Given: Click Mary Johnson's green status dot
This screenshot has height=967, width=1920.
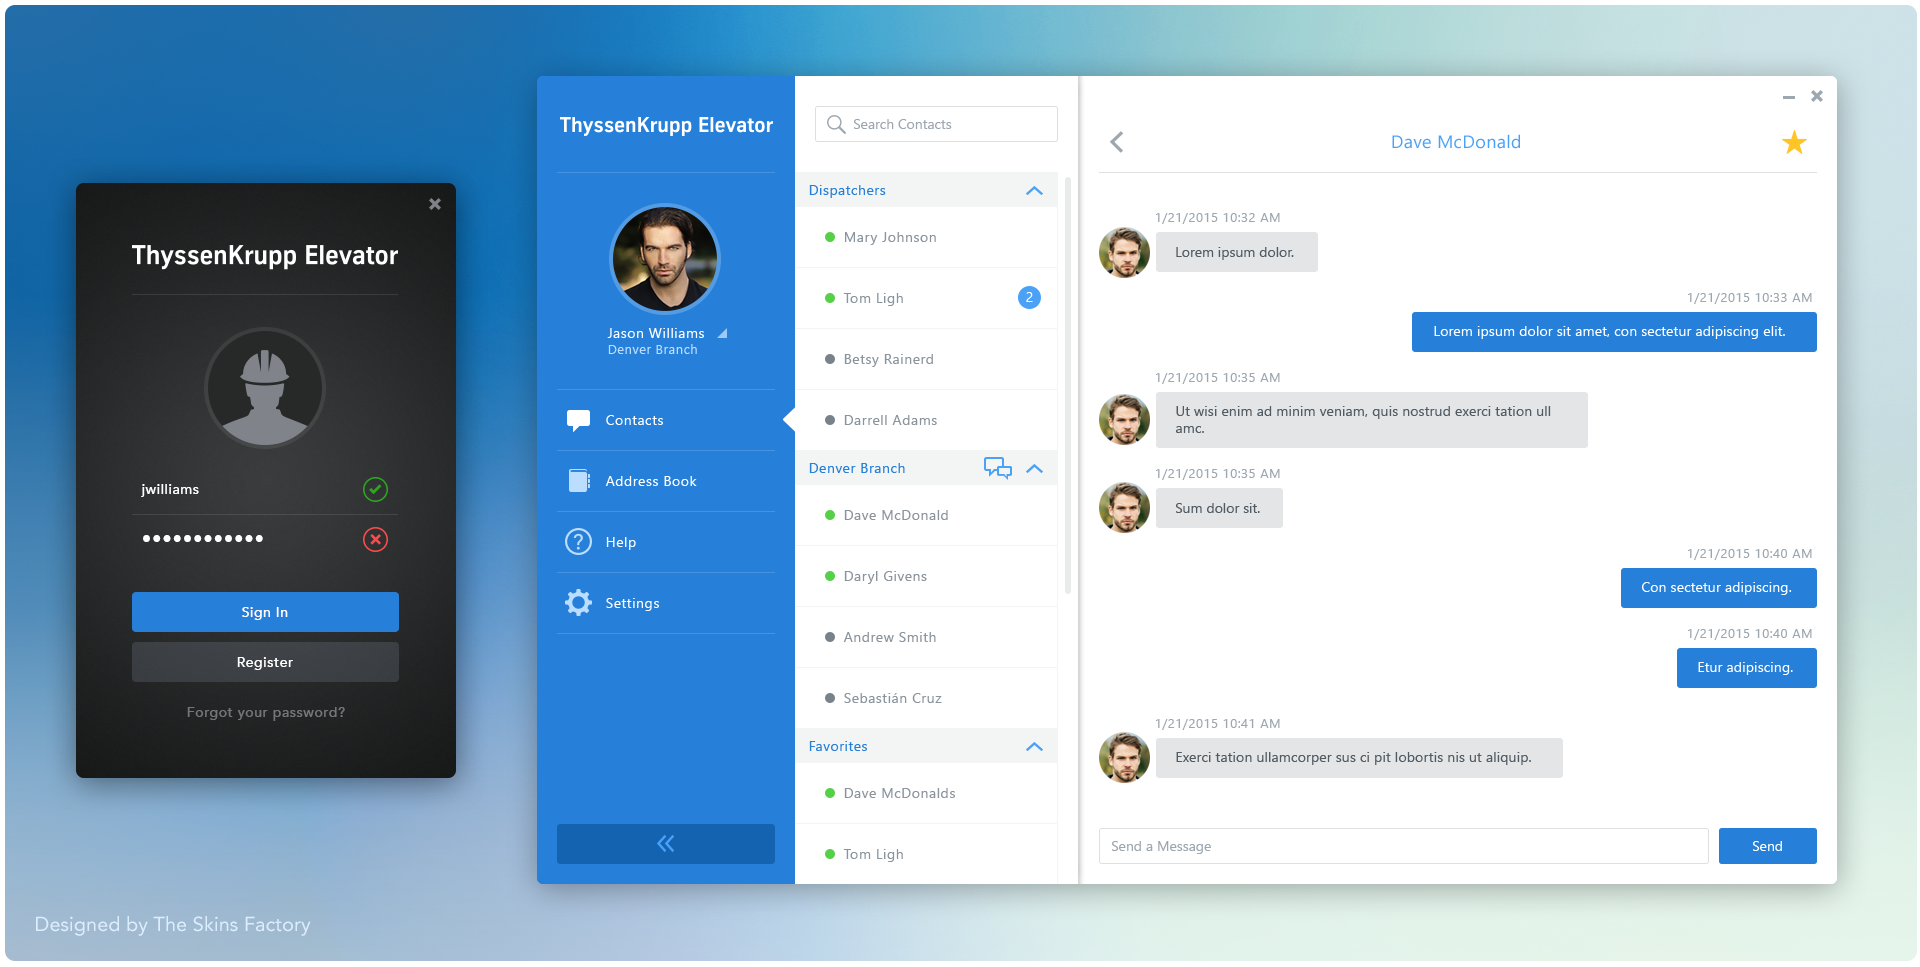Looking at the screenshot, I should click(x=830, y=237).
